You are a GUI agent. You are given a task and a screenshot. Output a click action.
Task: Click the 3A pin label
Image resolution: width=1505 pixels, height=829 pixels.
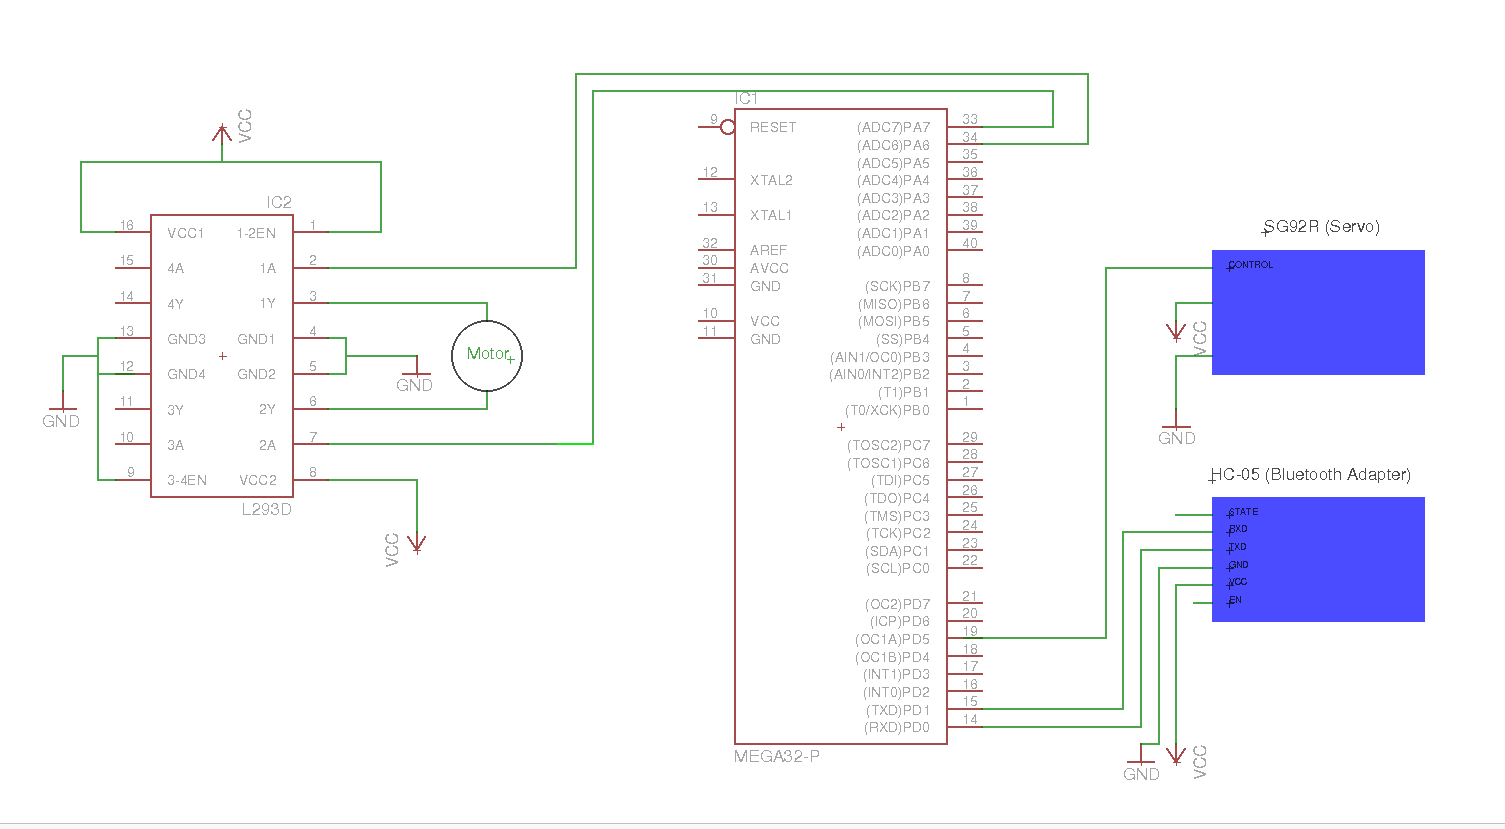pyautogui.click(x=176, y=445)
